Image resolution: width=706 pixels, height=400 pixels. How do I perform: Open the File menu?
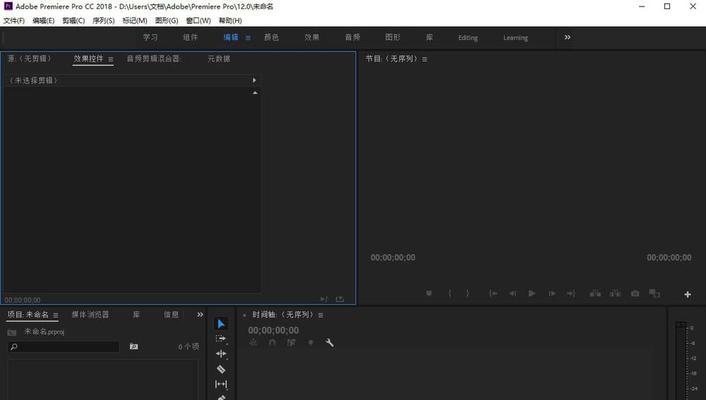[14, 21]
